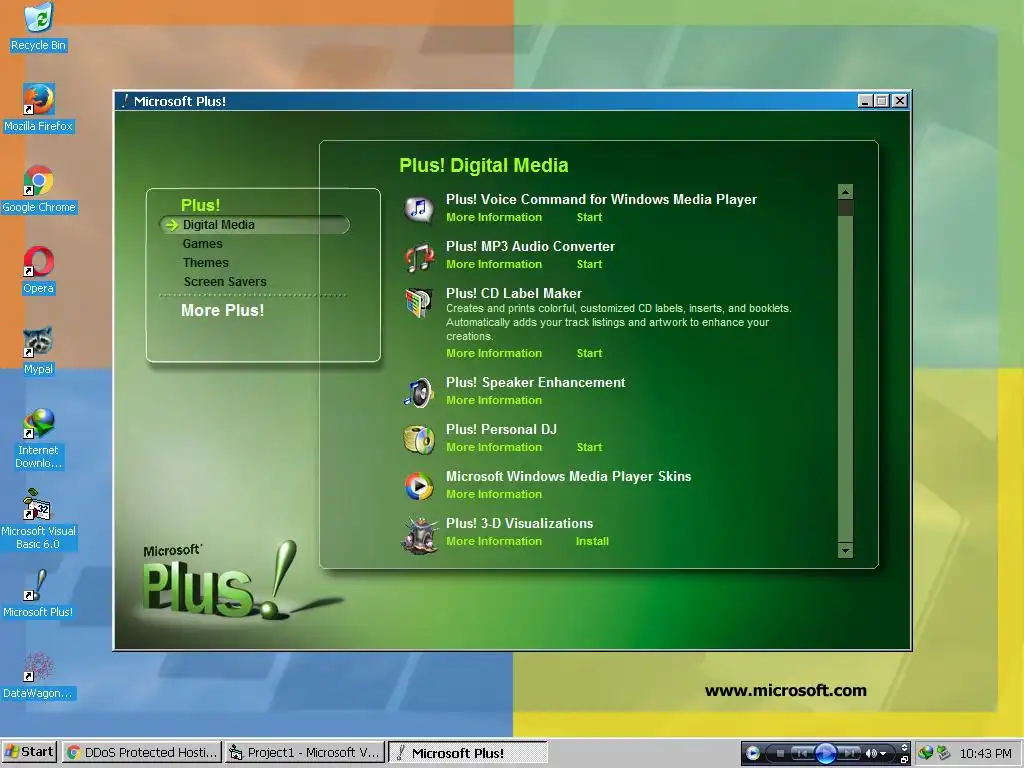Viewport: 1024px width, 768px height.
Task: Open More Information for CD Label Maker
Action: (494, 353)
